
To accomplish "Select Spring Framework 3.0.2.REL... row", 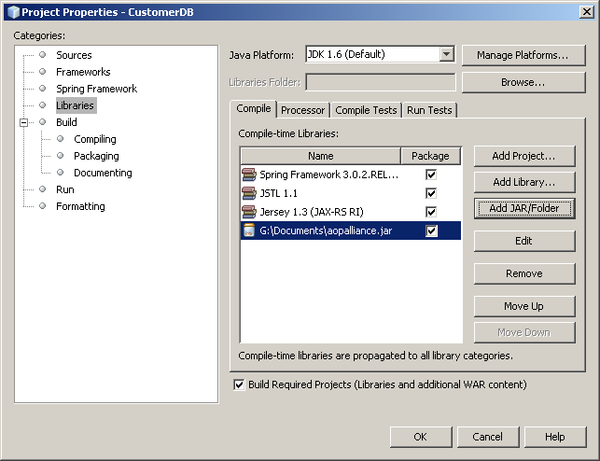I will pyautogui.click(x=351, y=175).
